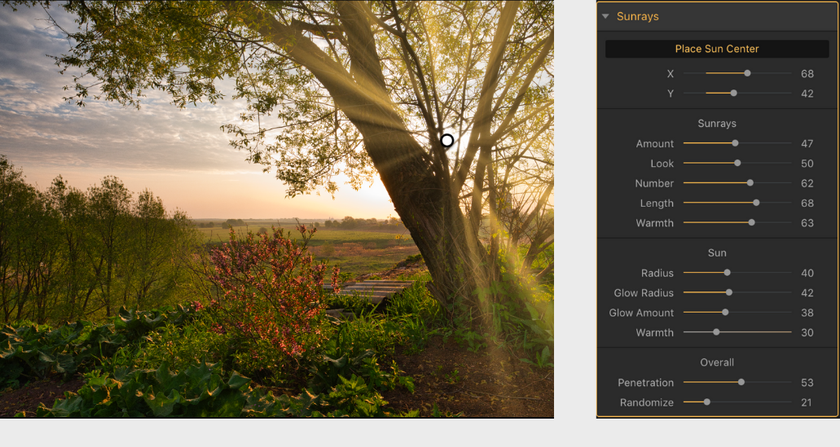Select the Y value 42

point(807,94)
